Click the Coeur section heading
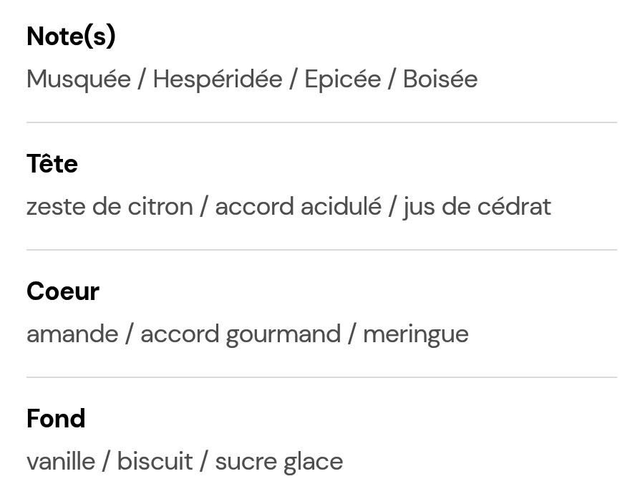 pyautogui.click(x=63, y=292)
